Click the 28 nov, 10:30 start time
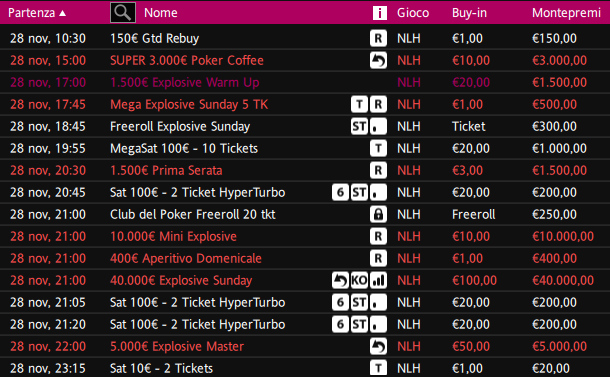610x377 pixels. [47, 39]
